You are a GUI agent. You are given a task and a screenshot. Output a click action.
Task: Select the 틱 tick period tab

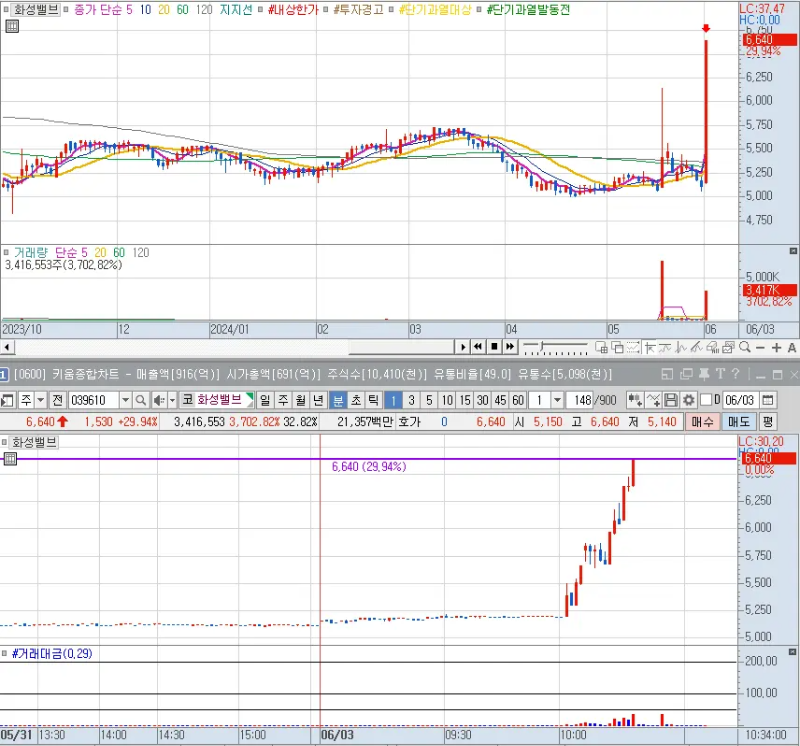coord(373,400)
